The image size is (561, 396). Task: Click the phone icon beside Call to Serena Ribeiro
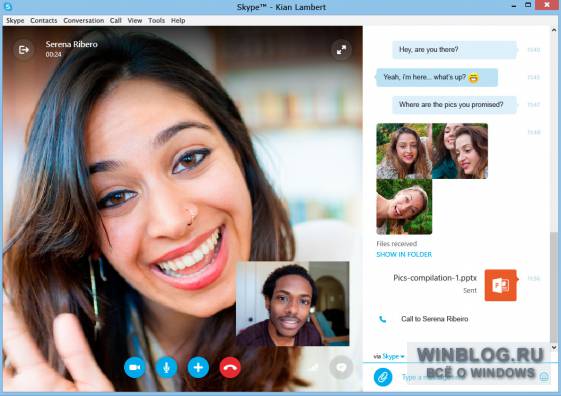pos(382,319)
